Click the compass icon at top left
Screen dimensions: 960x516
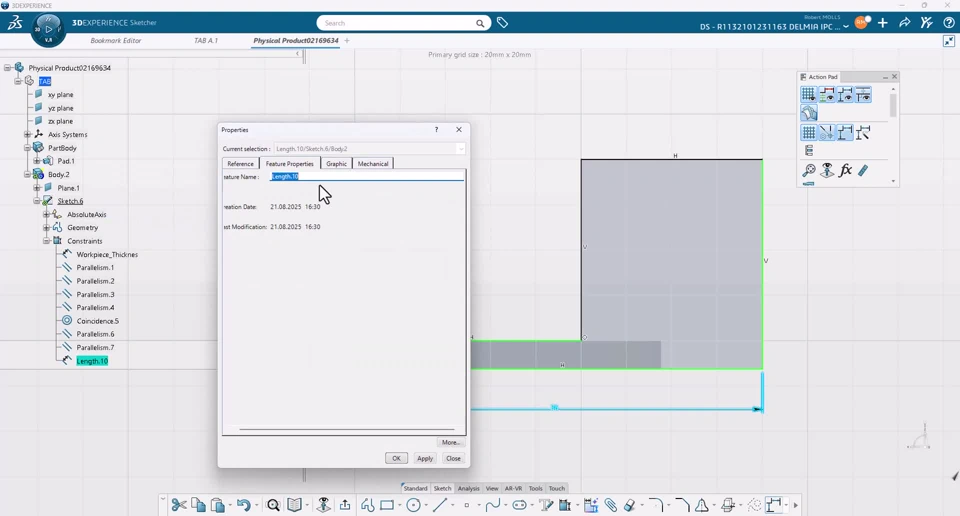[48, 29]
